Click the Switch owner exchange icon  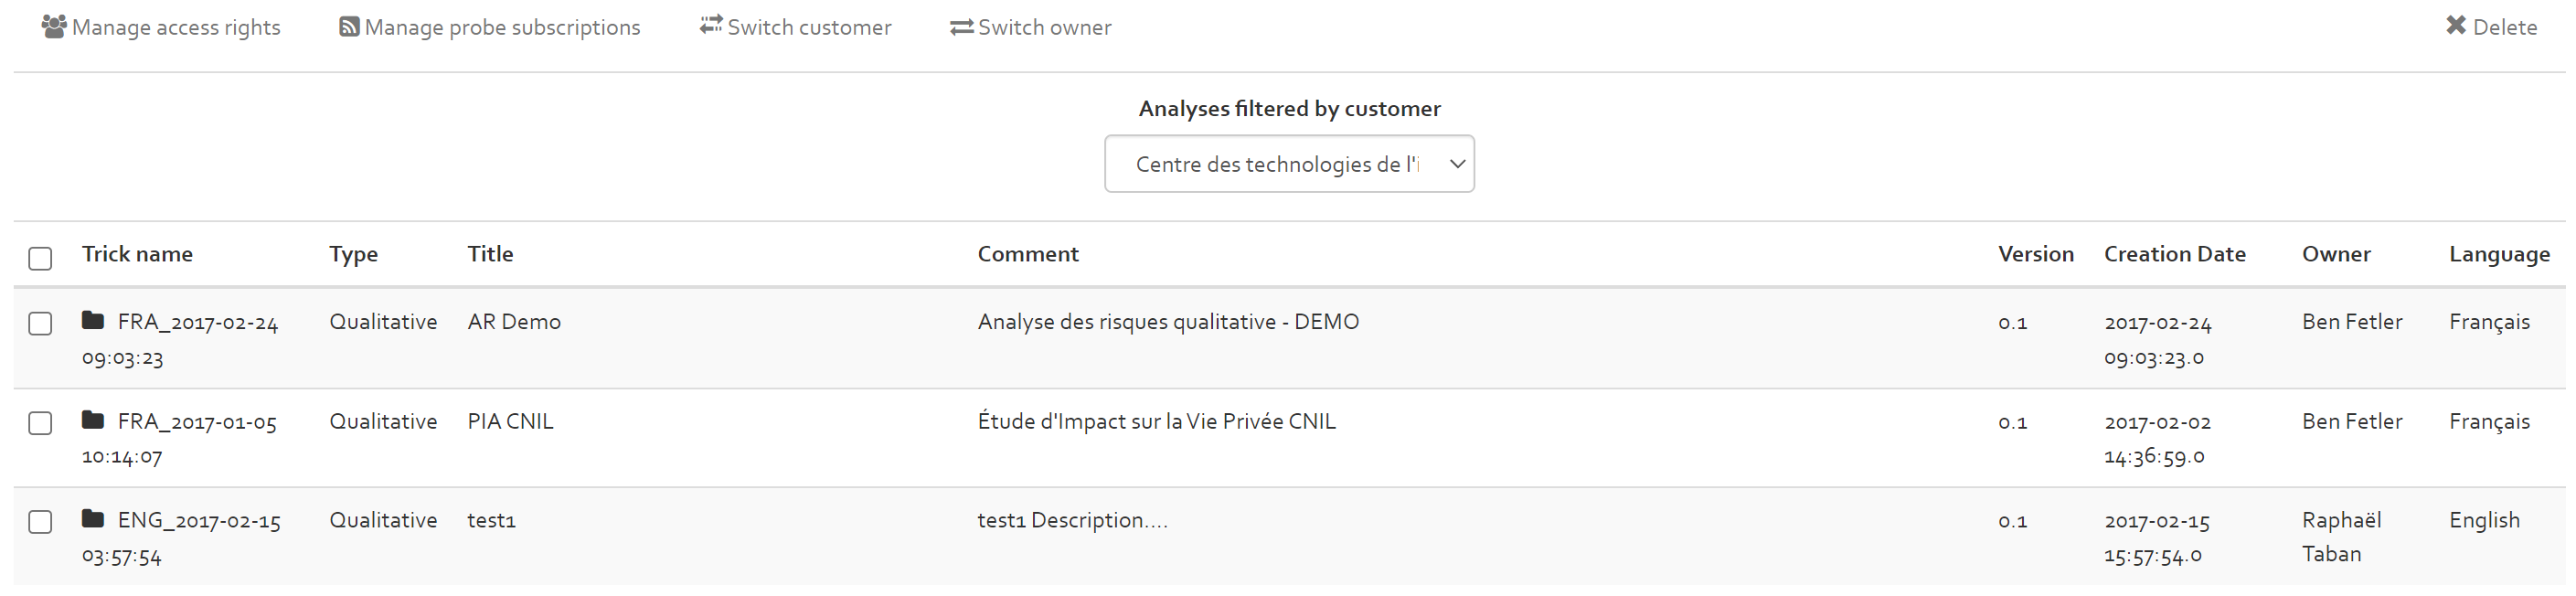pos(961,27)
